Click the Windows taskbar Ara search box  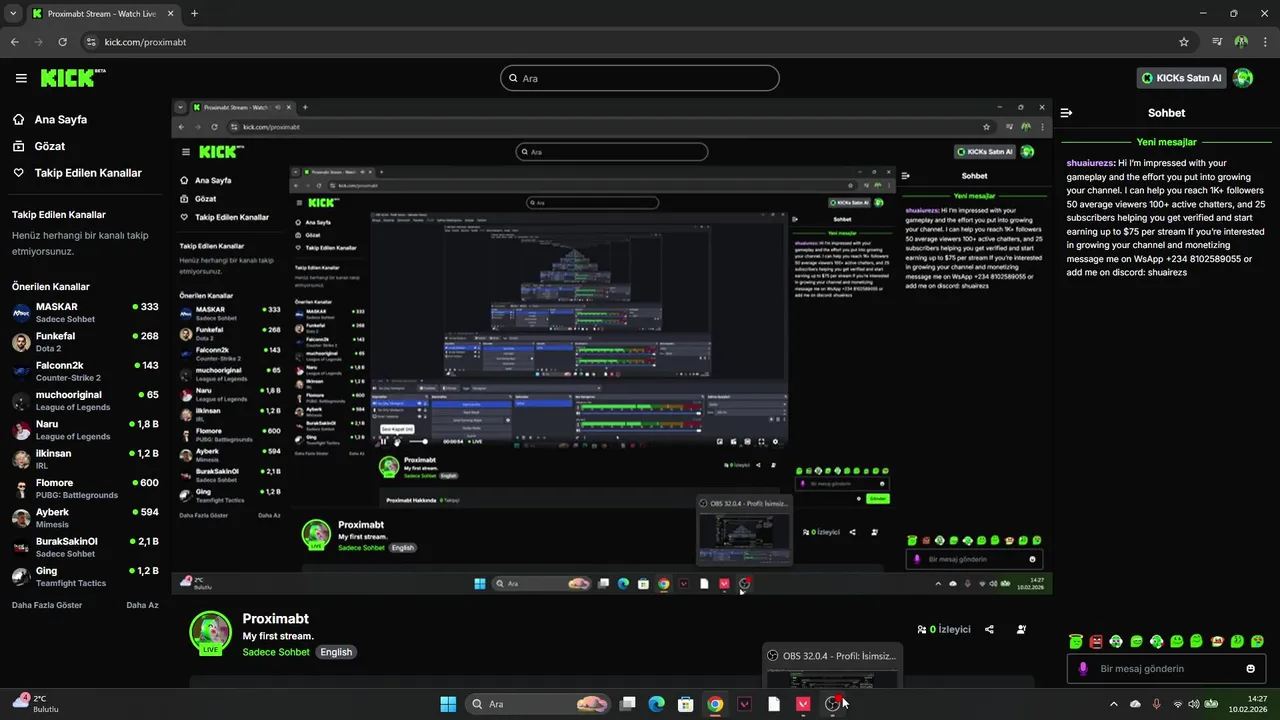point(539,704)
